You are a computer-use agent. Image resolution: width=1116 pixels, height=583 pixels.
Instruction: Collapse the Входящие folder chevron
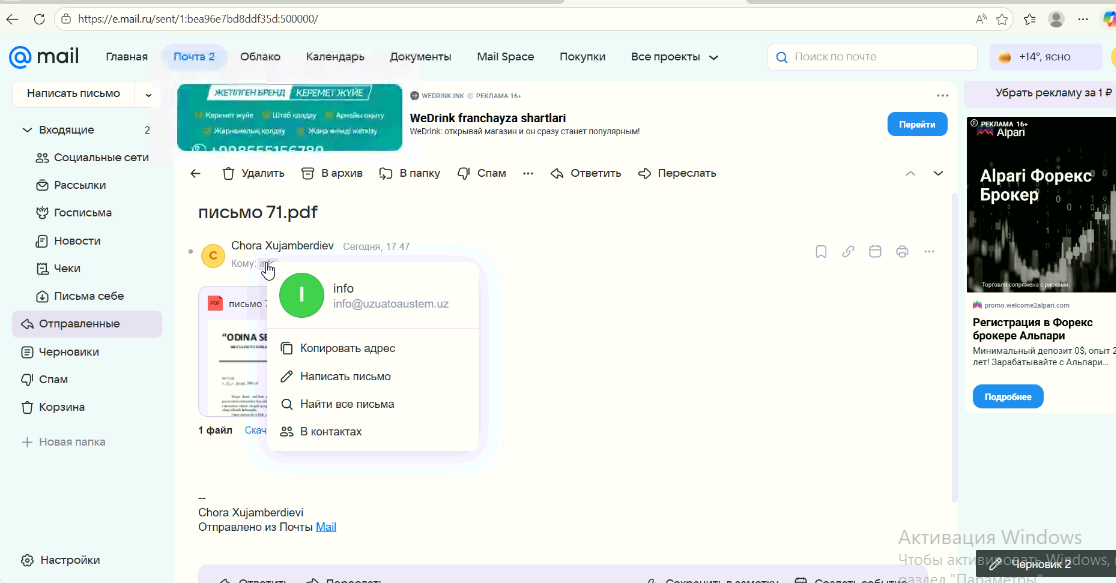27,130
